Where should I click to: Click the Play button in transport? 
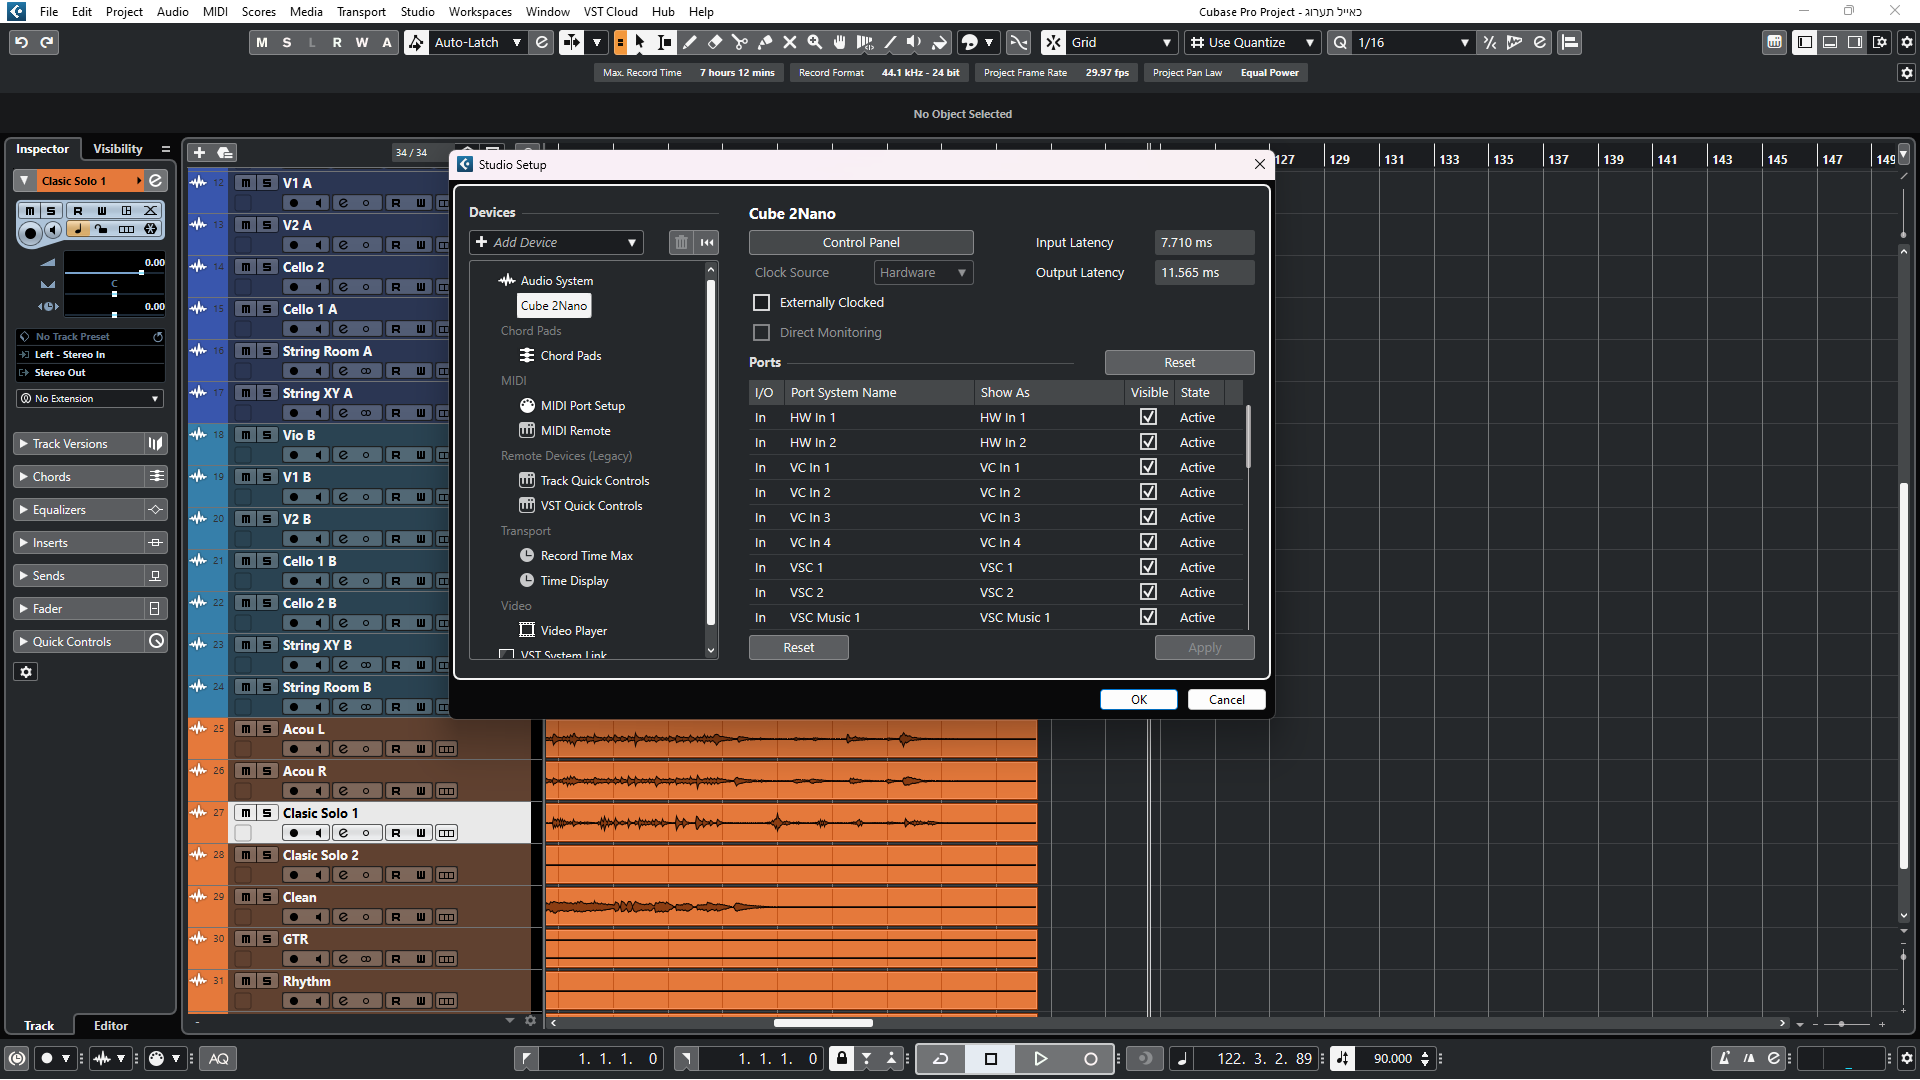coord(1040,1058)
